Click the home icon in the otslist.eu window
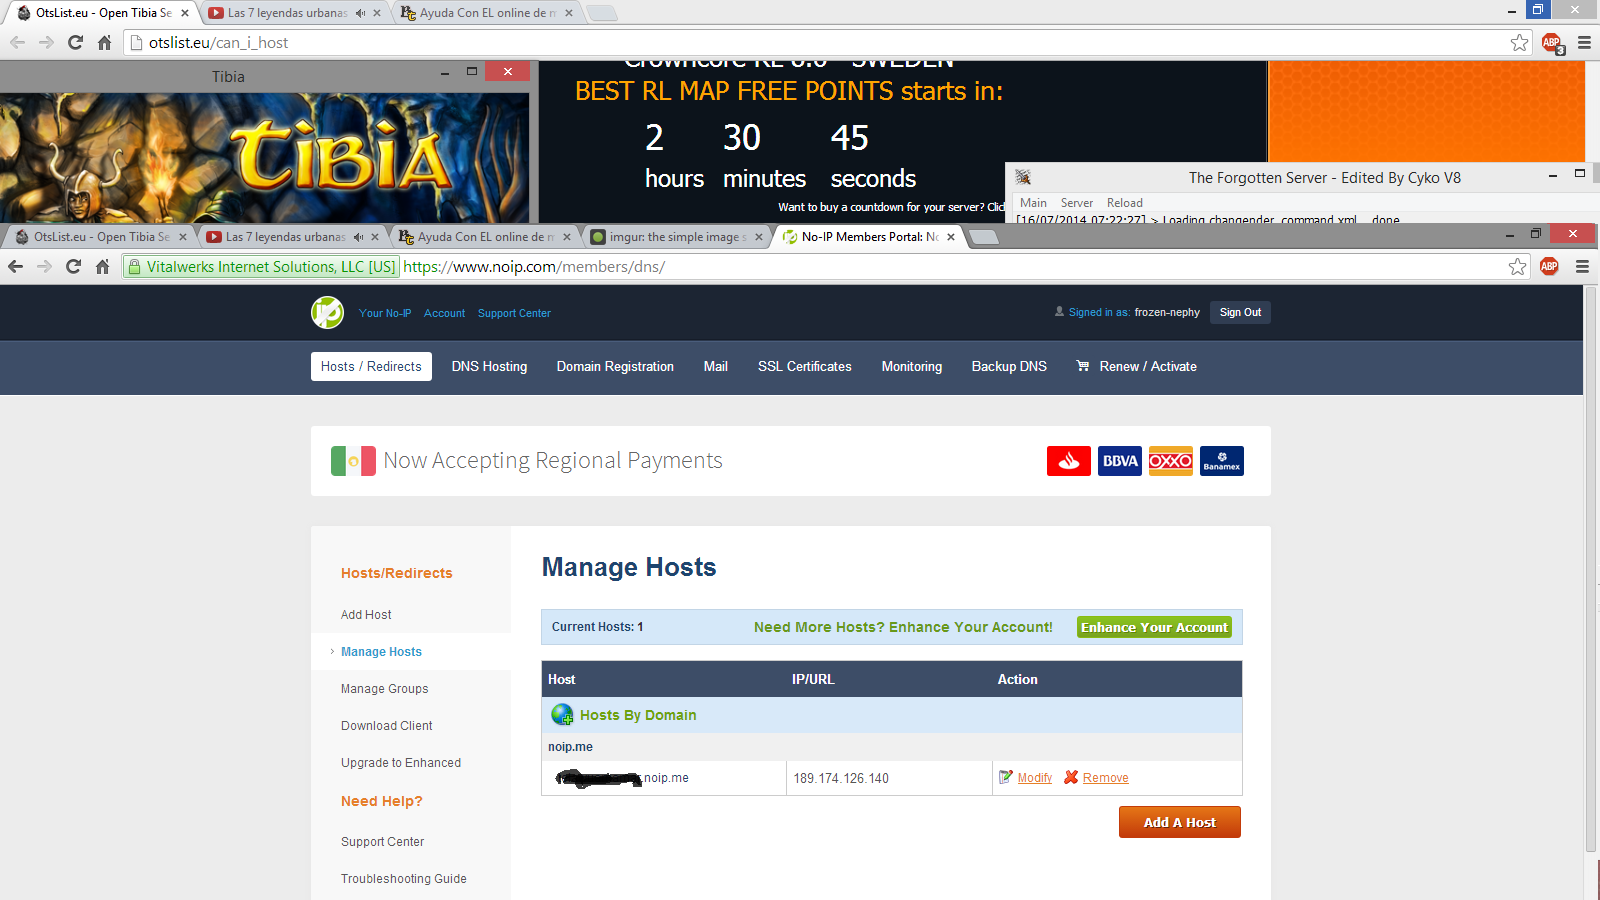 (x=104, y=42)
